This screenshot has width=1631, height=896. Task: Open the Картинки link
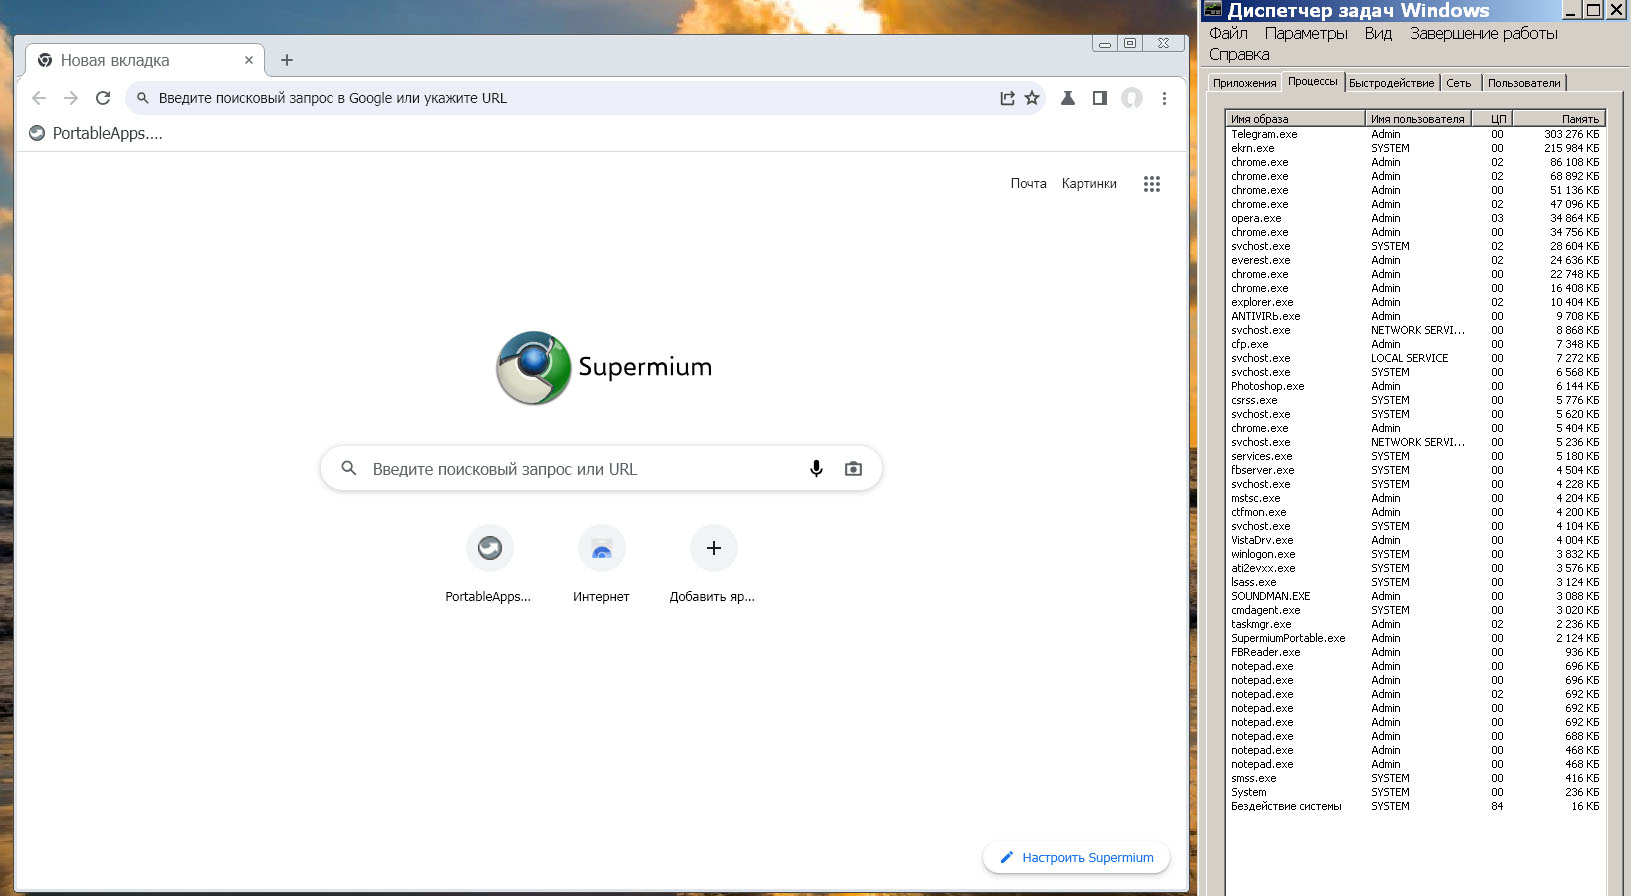[x=1089, y=184]
